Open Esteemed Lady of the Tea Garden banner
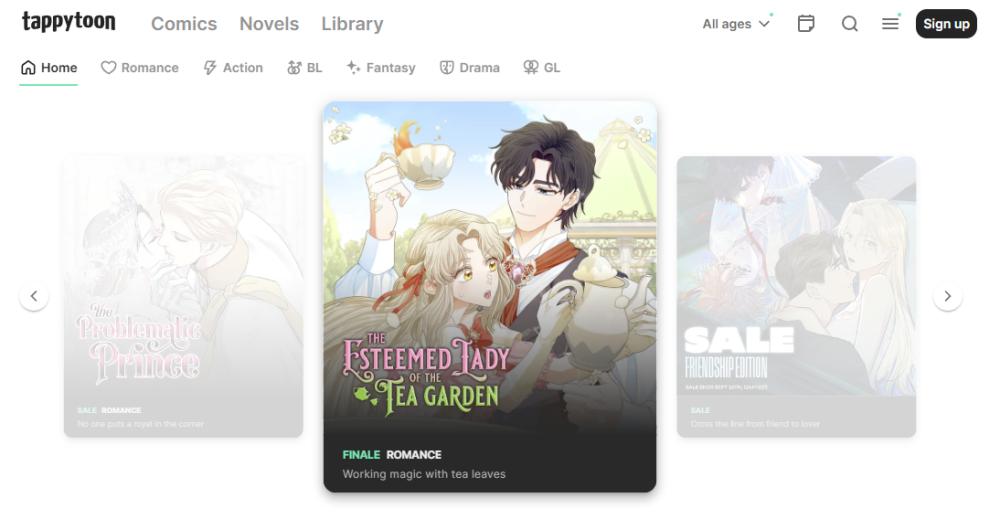 coord(490,296)
